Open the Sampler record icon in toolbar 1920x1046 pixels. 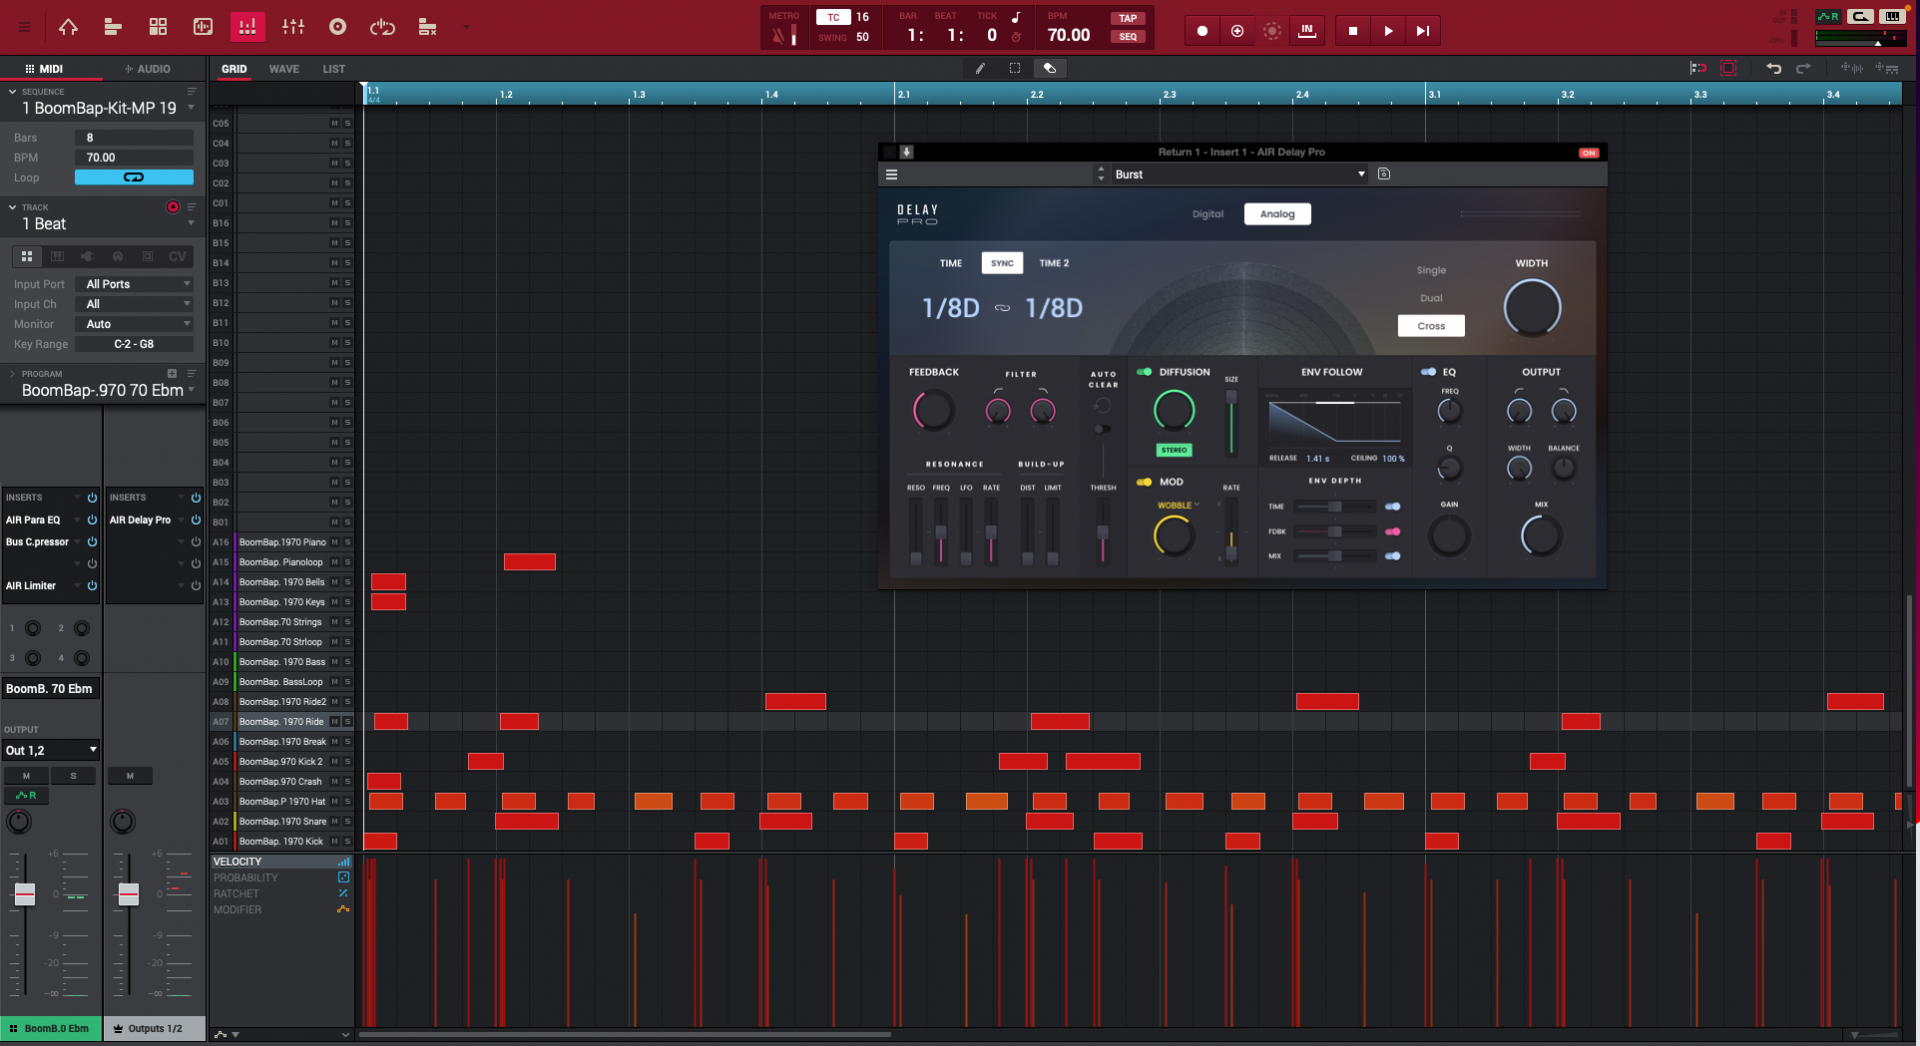point(337,27)
